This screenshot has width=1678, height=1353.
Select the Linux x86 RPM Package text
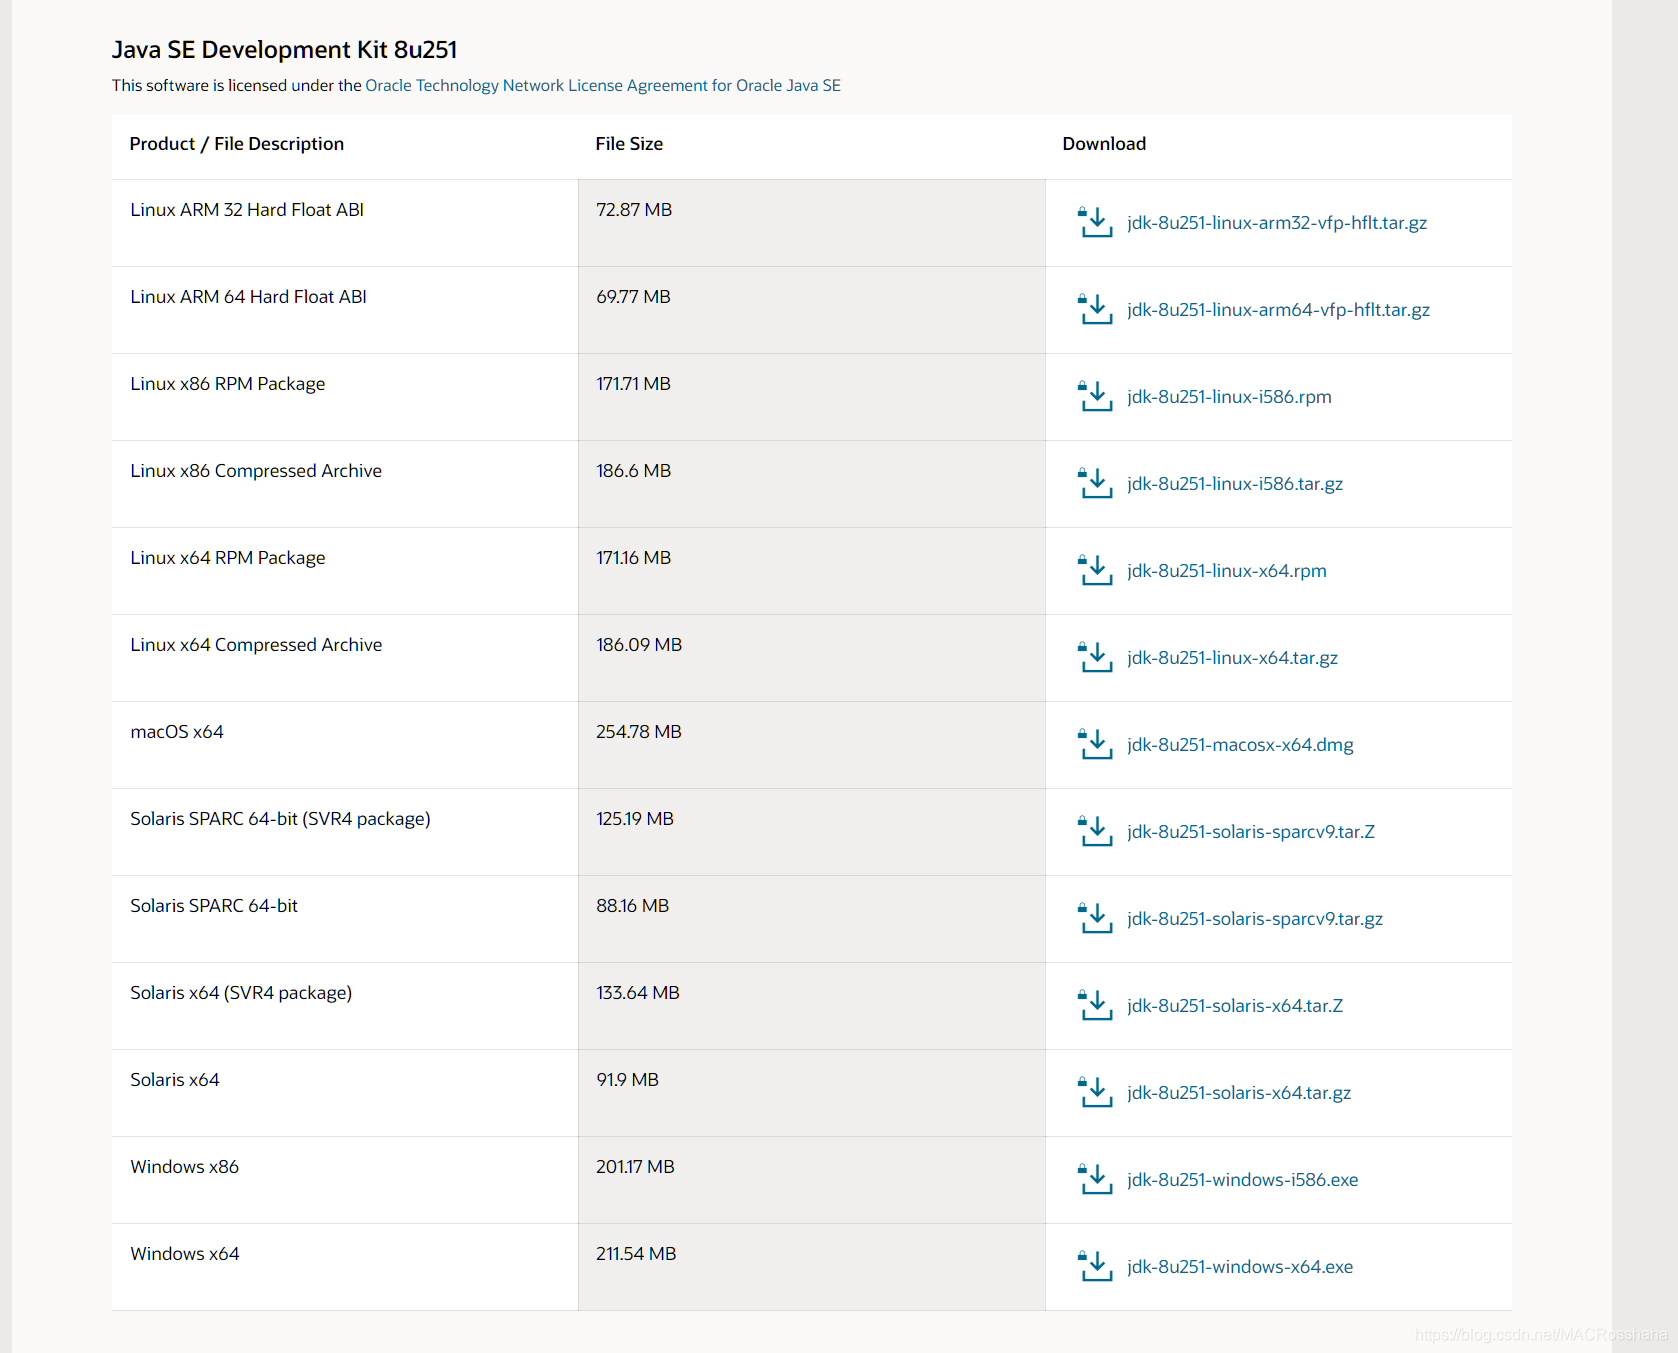[228, 384]
